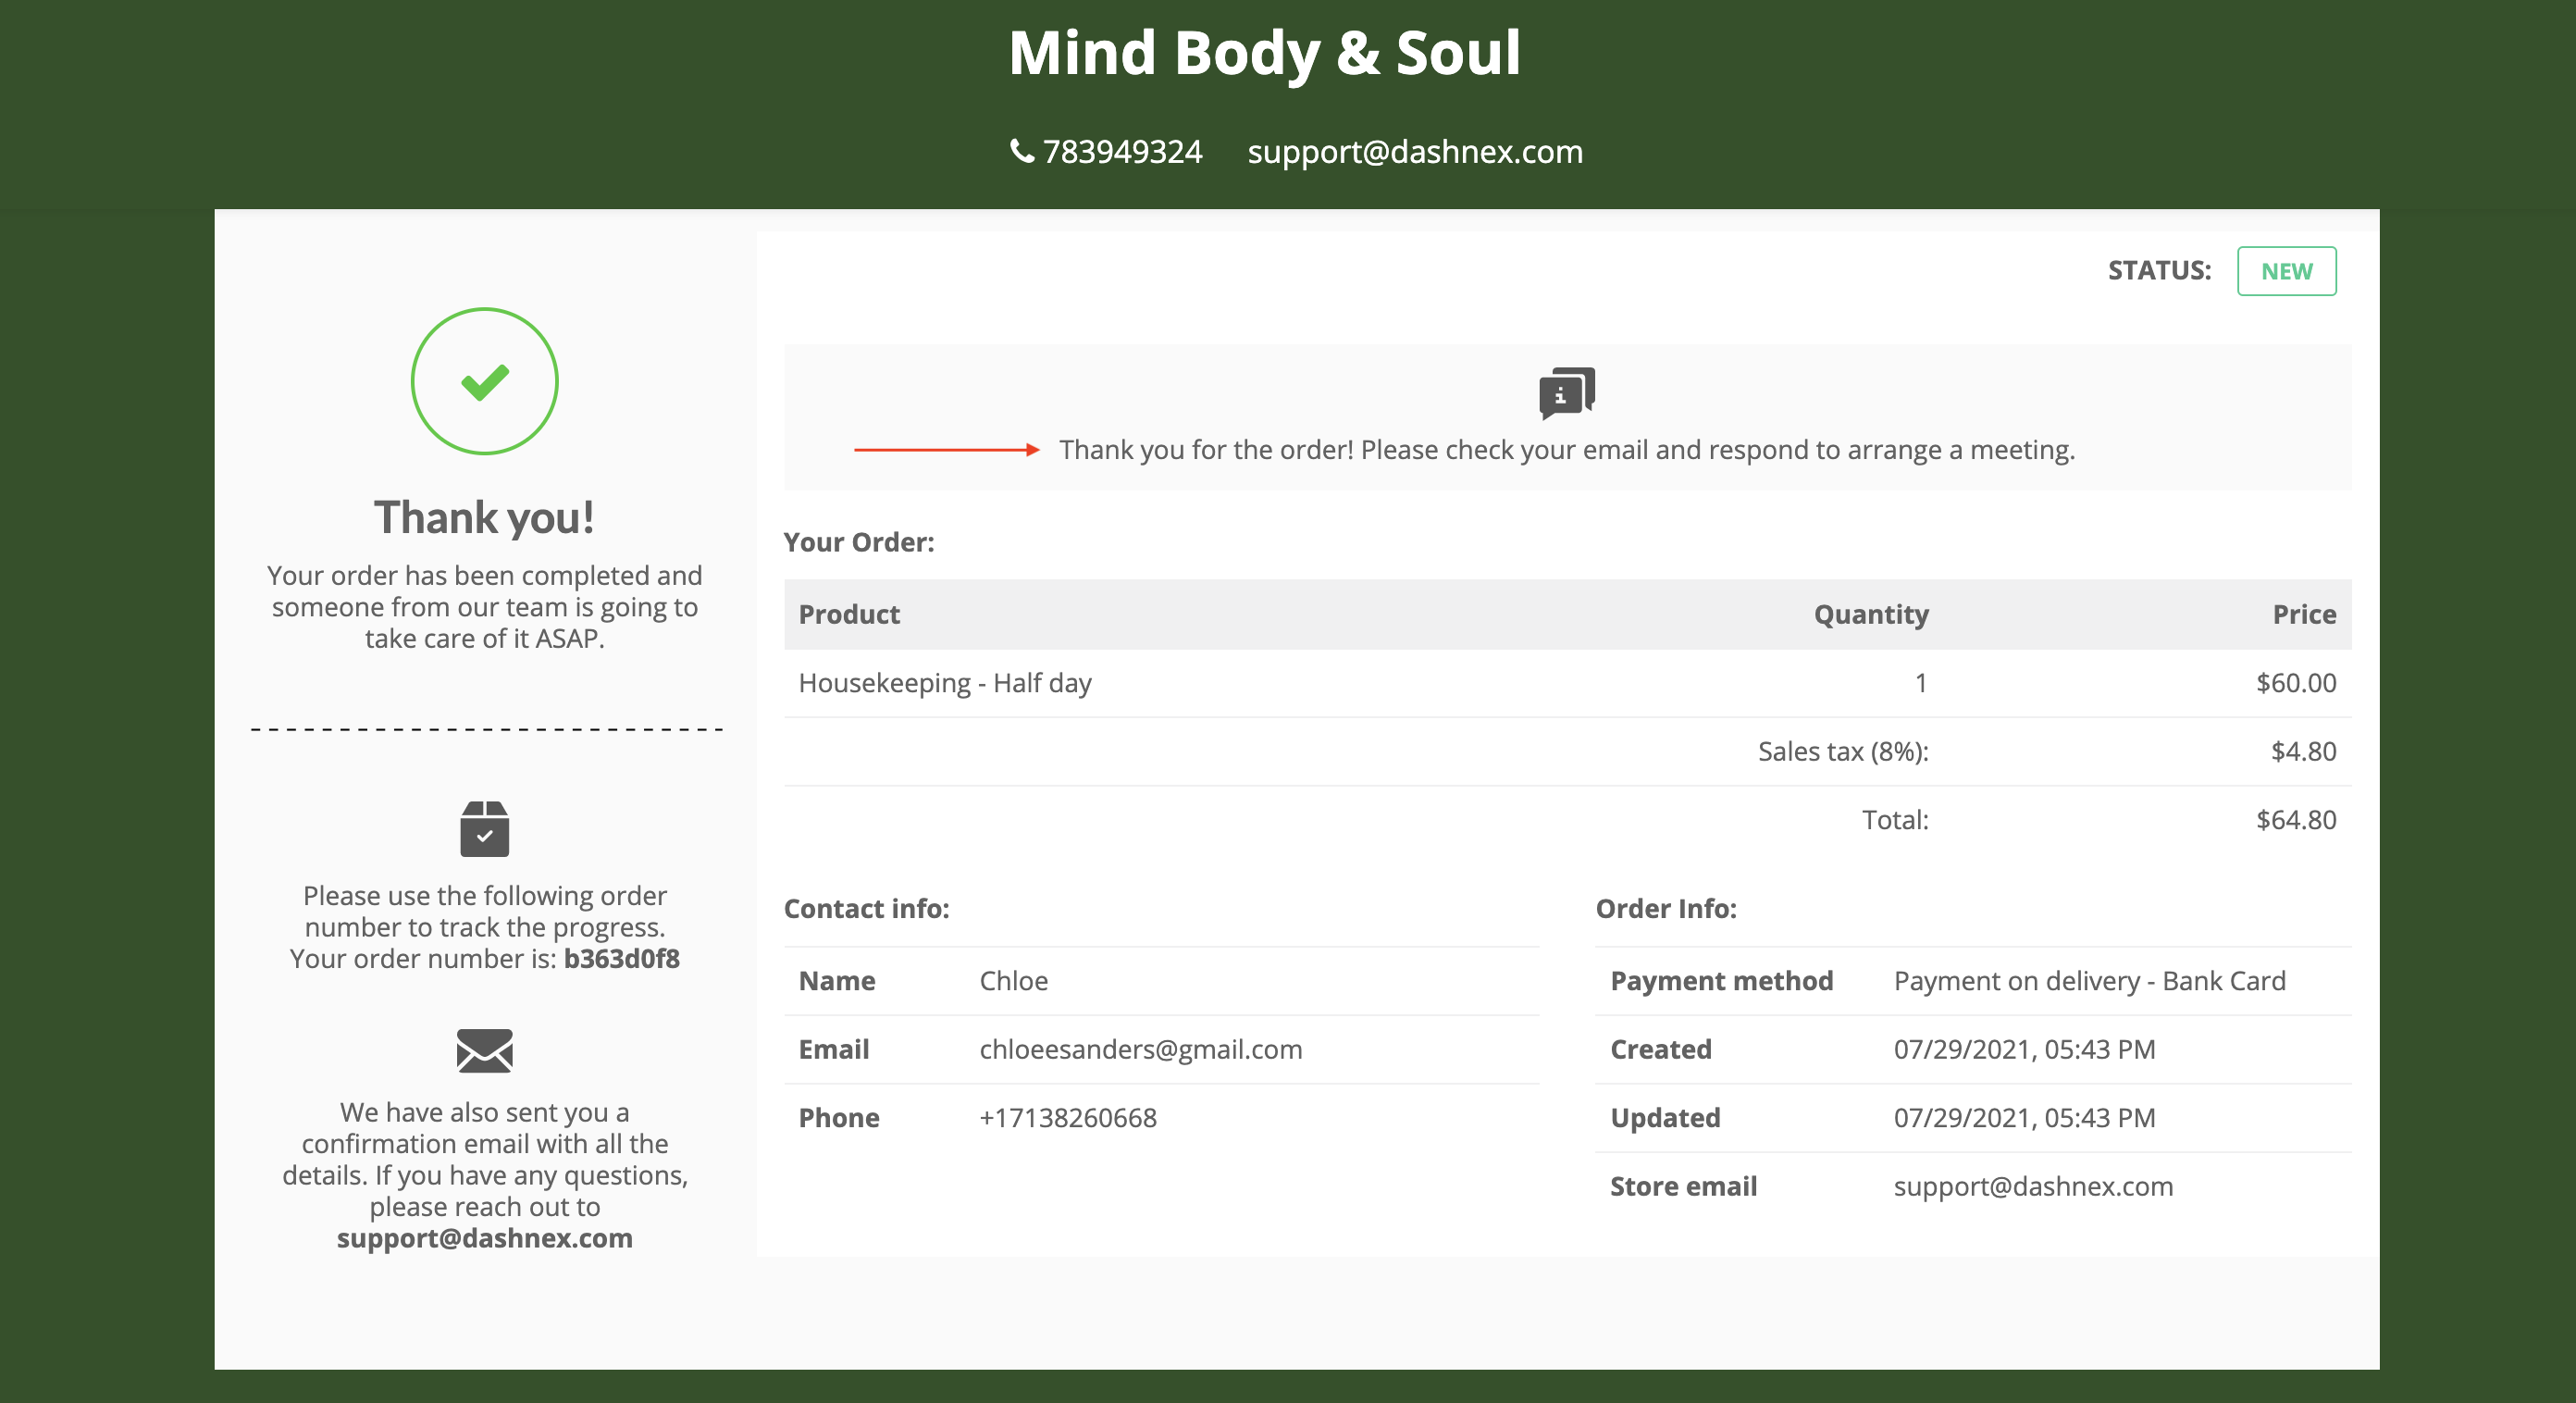Click the Quantity column header

1870,614
